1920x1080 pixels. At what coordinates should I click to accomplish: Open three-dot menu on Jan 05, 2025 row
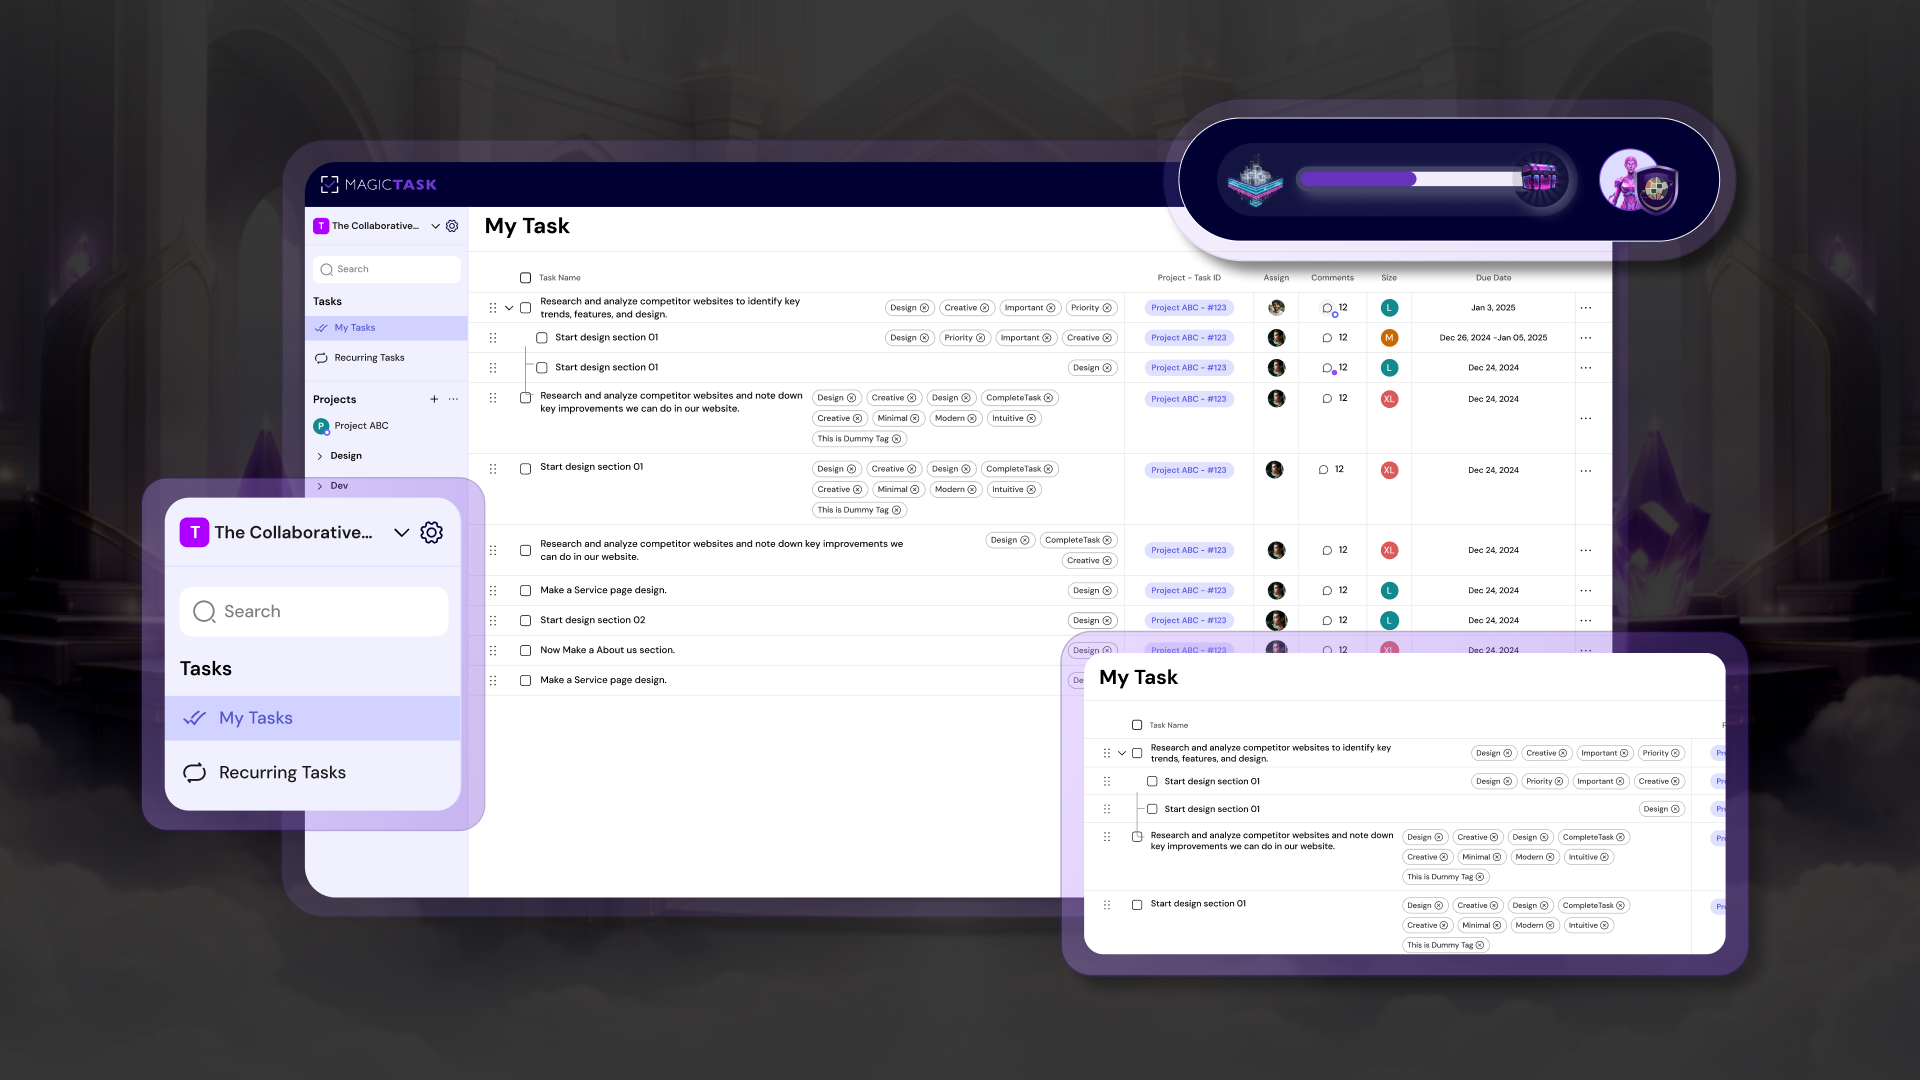(1586, 338)
